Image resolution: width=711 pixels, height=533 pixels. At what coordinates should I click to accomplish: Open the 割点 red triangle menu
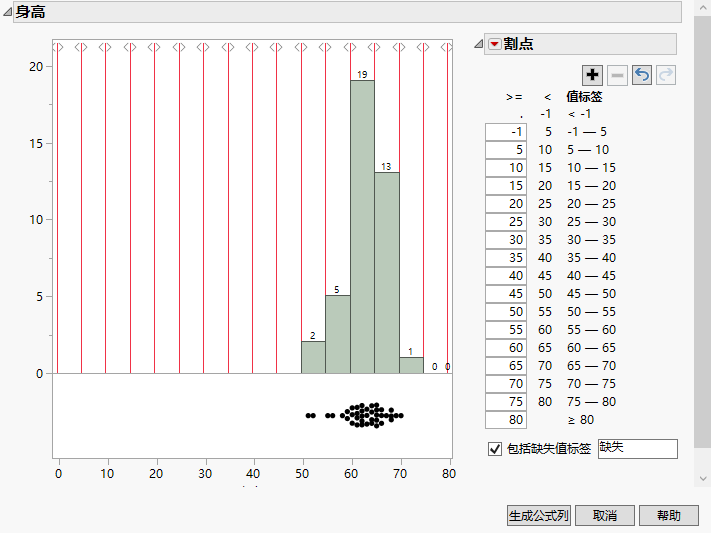[x=494, y=44]
